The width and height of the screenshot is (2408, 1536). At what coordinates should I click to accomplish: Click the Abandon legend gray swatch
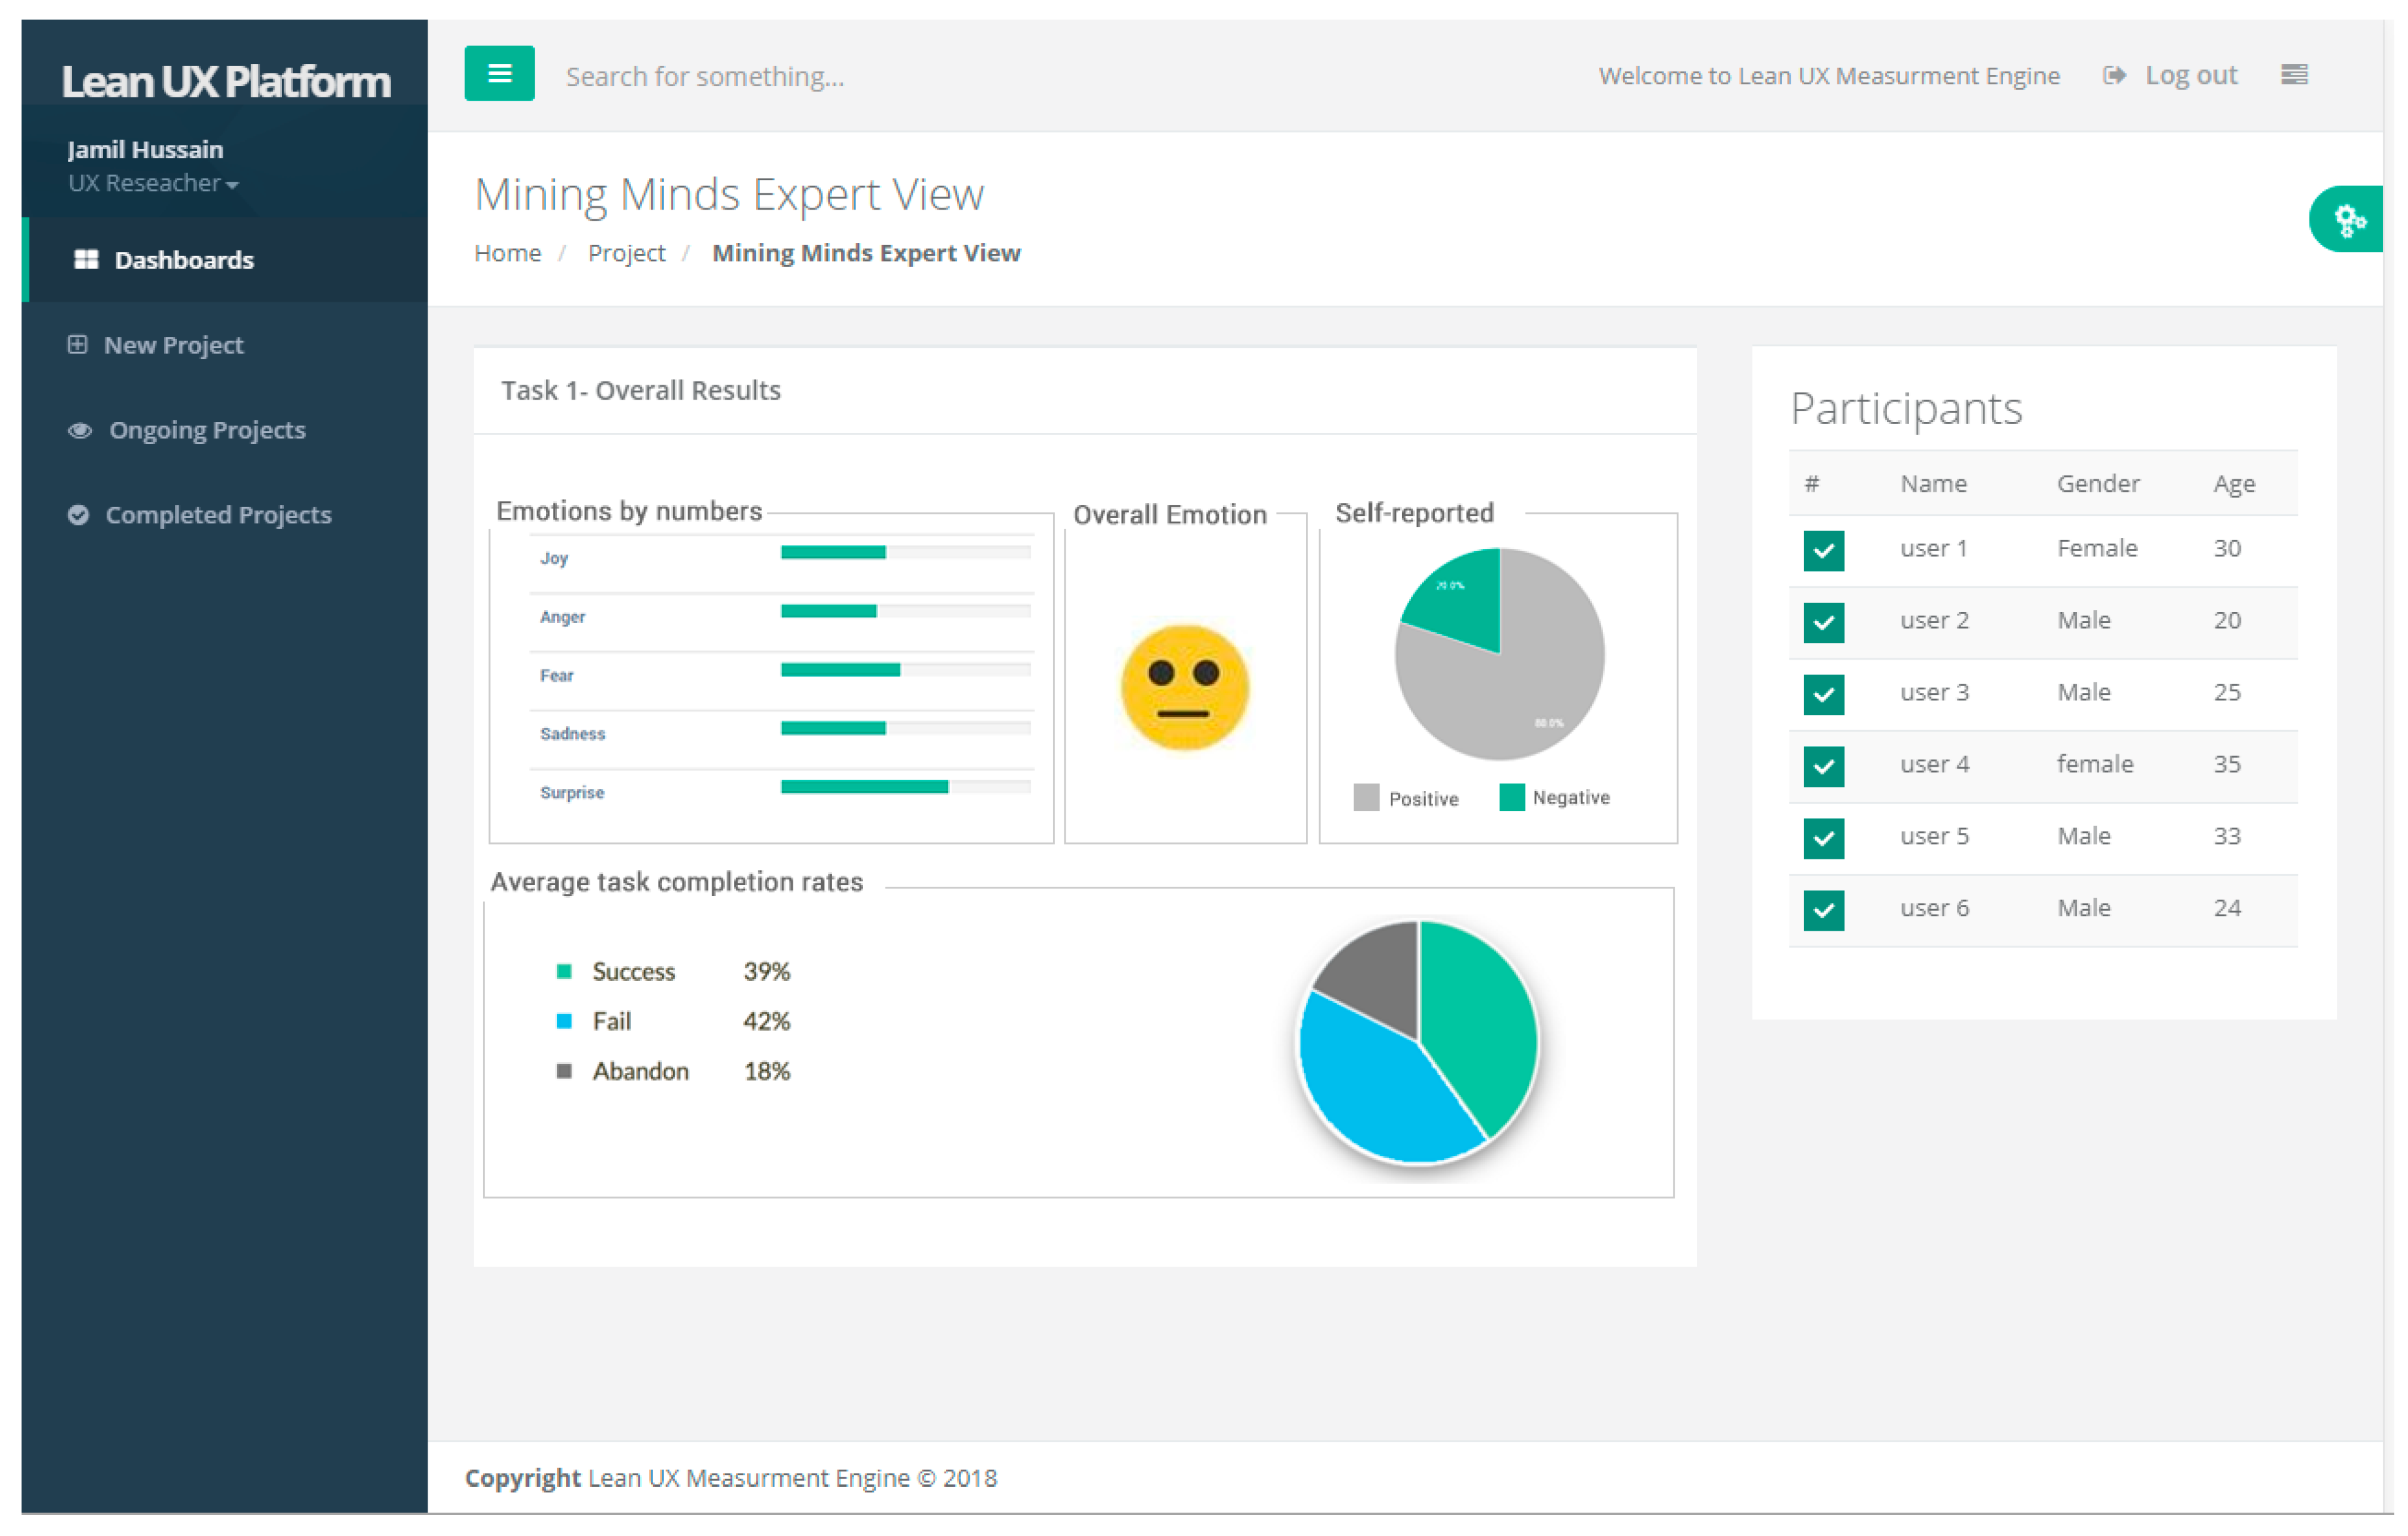[x=564, y=1071]
